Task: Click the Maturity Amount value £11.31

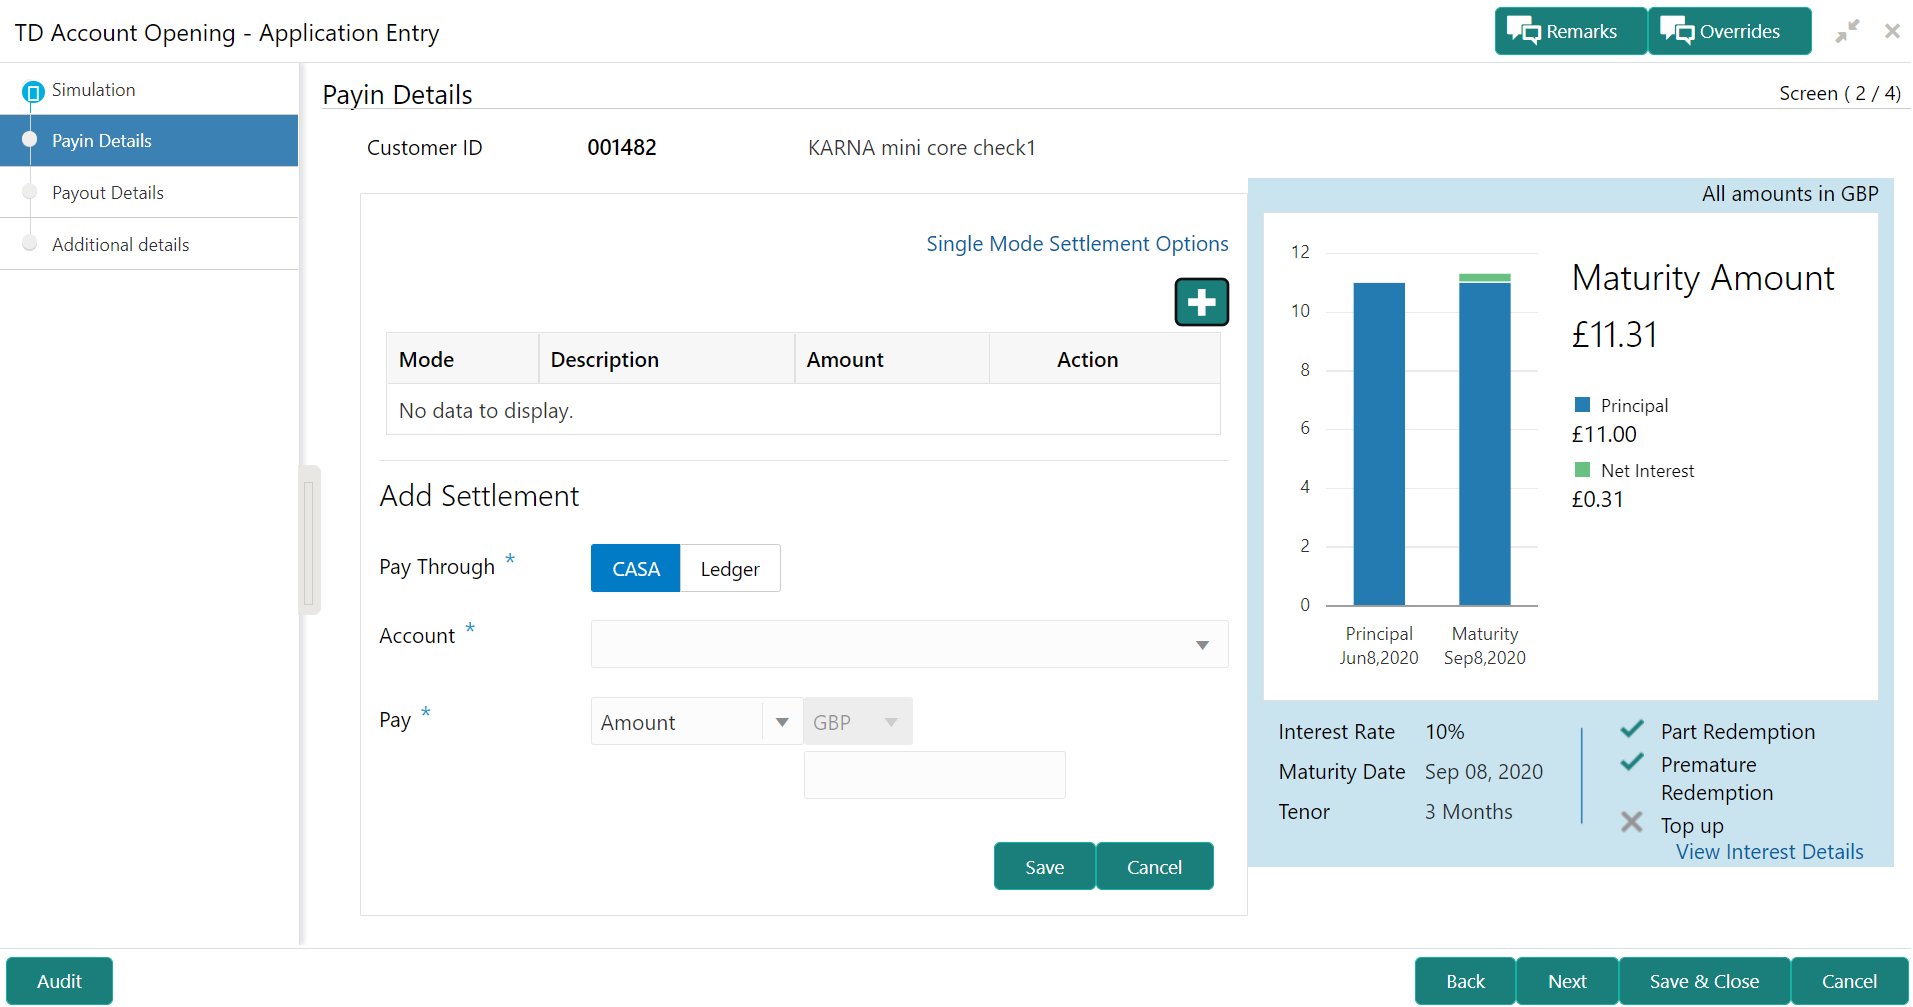Action: coord(1615,334)
